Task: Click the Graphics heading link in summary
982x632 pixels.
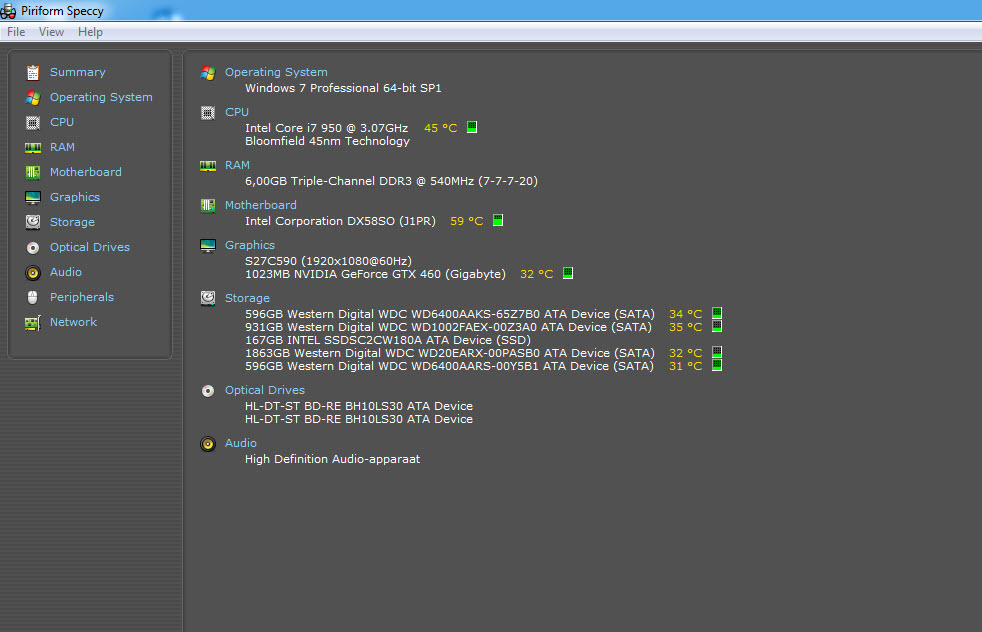Action: [250, 246]
